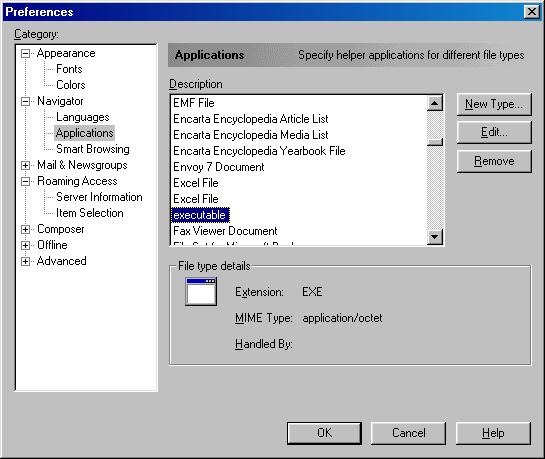Expand the Advanced category
This screenshot has width=545, height=459.
pos(25,261)
